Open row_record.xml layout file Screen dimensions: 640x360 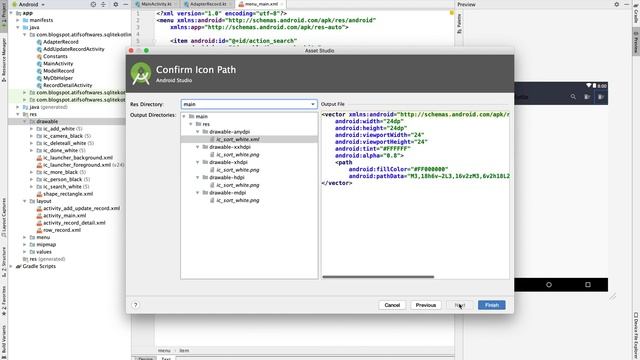(x=62, y=230)
